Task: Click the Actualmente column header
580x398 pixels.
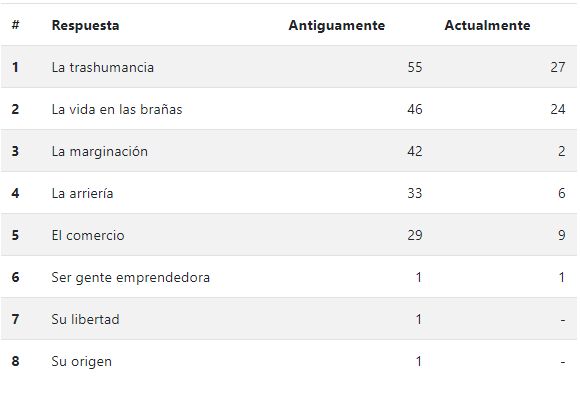Action: click(487, 25)
